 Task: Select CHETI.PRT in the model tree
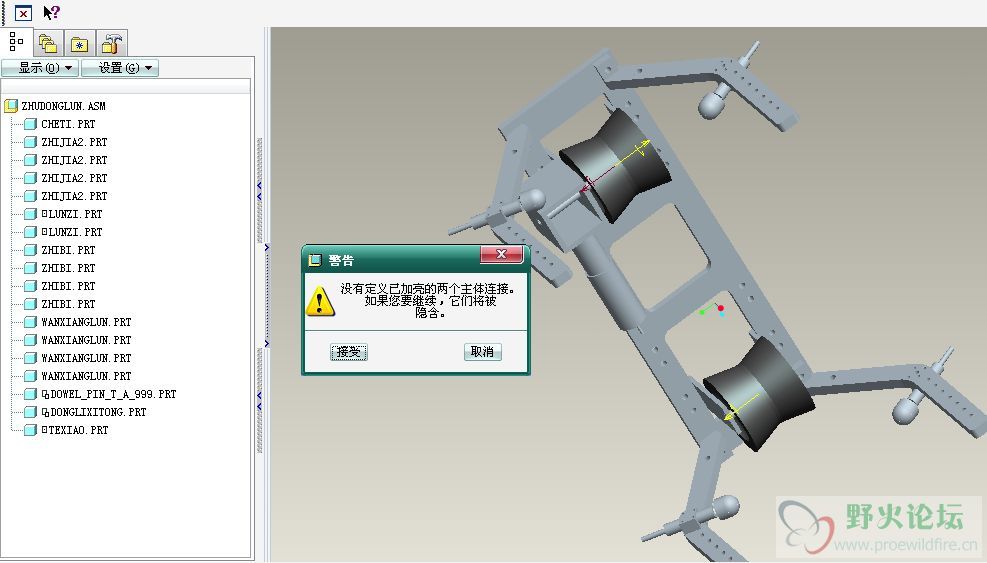tap(68, 124)
